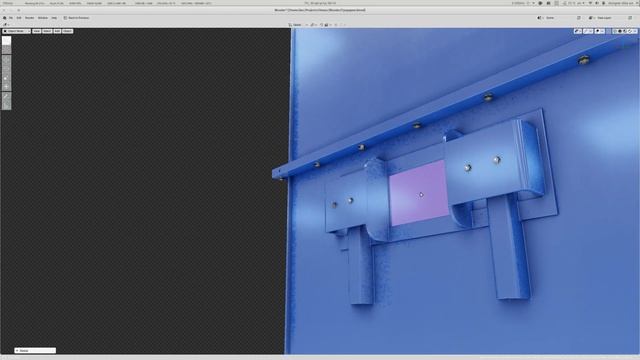The width and height of the screenshot is (640, 360).
Task: Select the Rotate tool
Action: tap(6, 69)
